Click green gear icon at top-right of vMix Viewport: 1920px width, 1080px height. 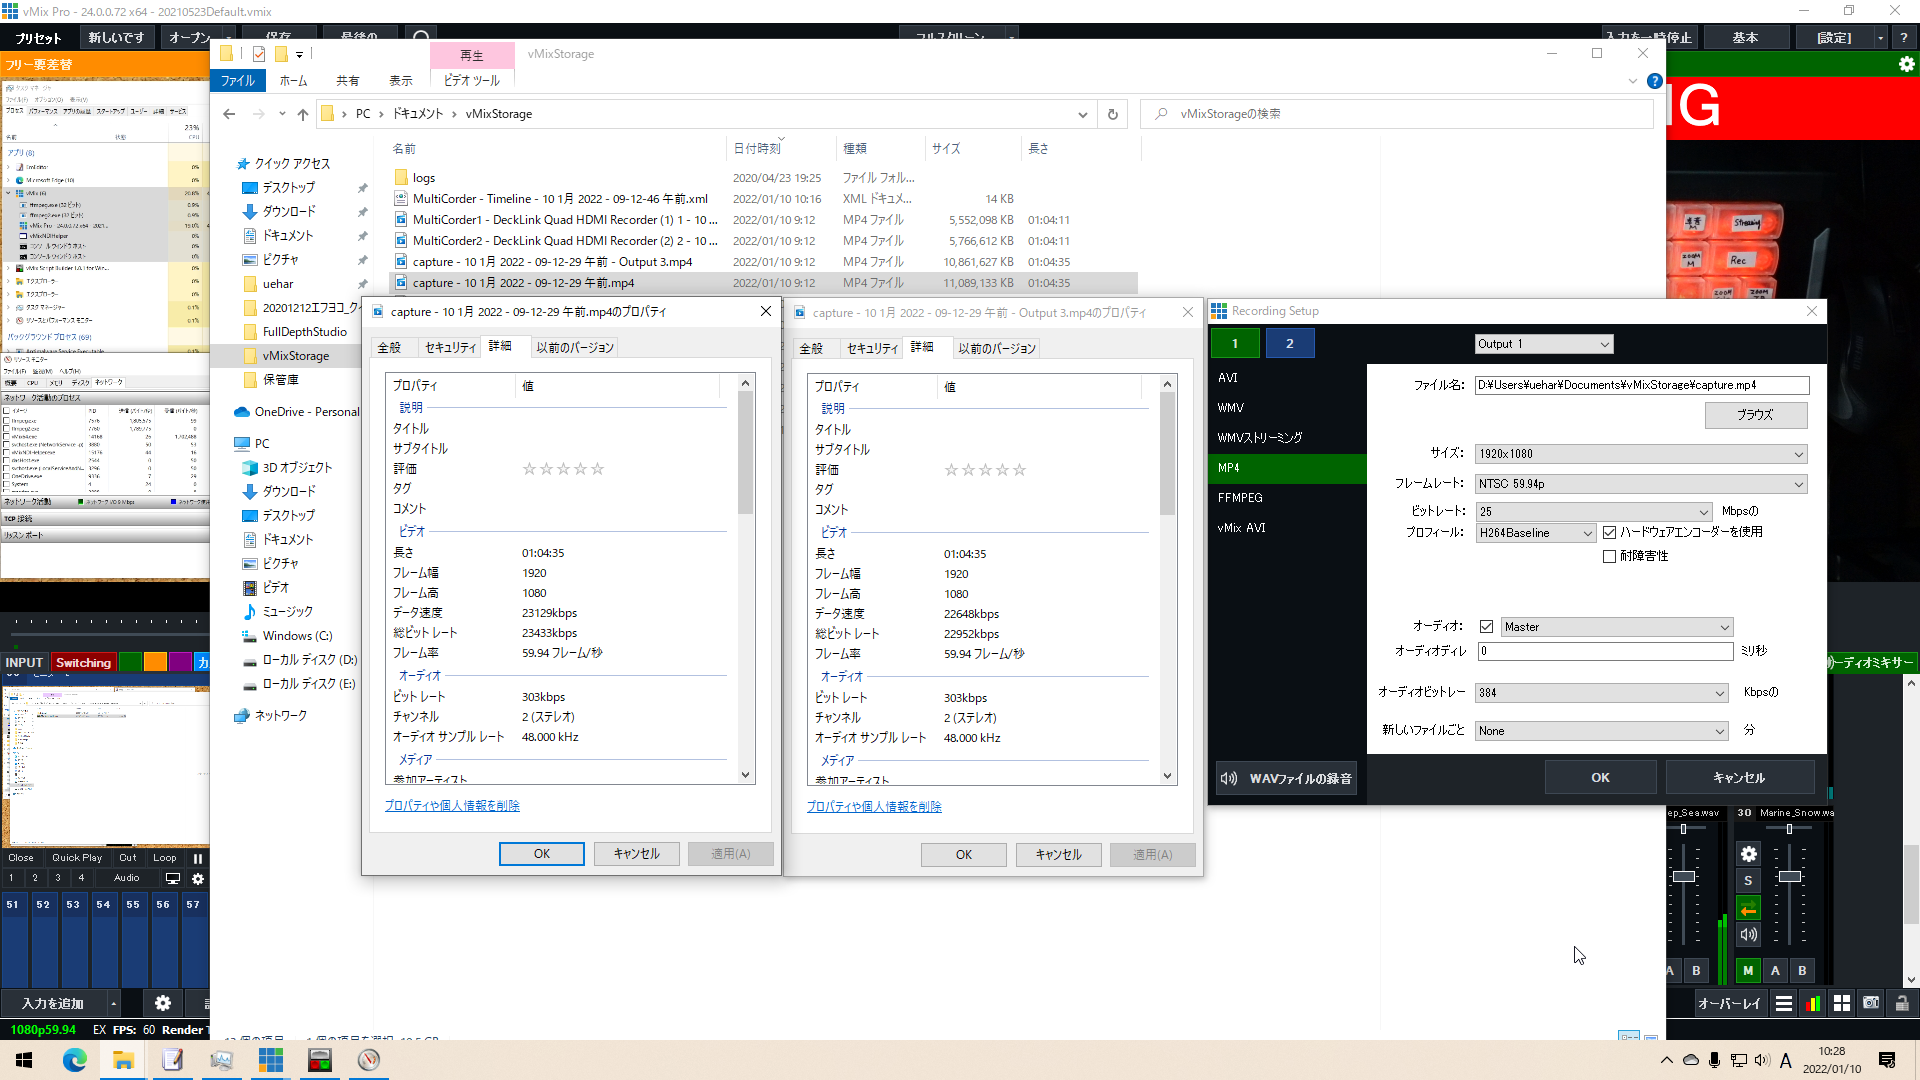tap(1906, 64)
